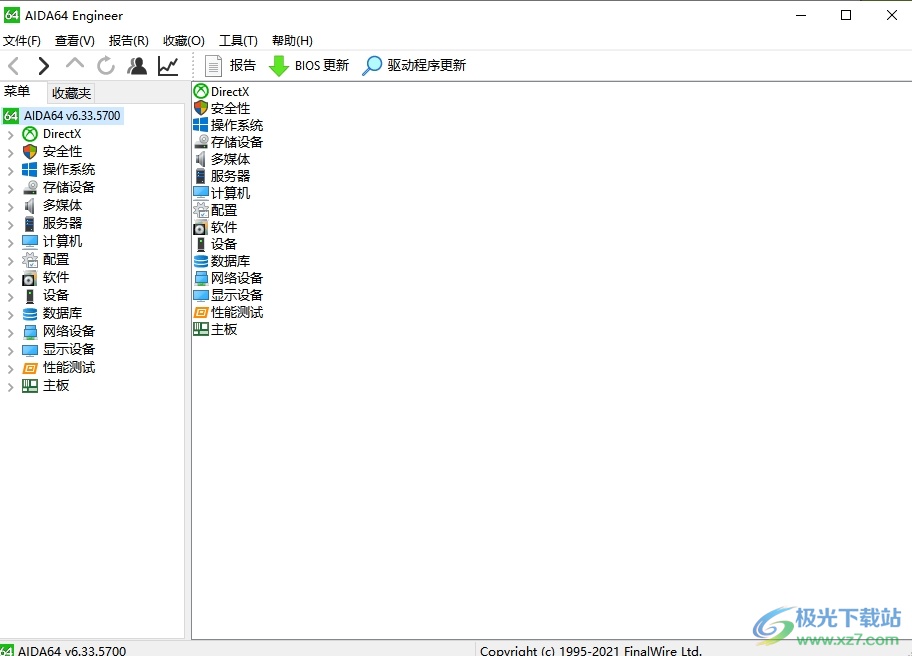Open 数据库 in the right pane
The height and width of the screenshot is (656, 912).
(x=222, y=261)
